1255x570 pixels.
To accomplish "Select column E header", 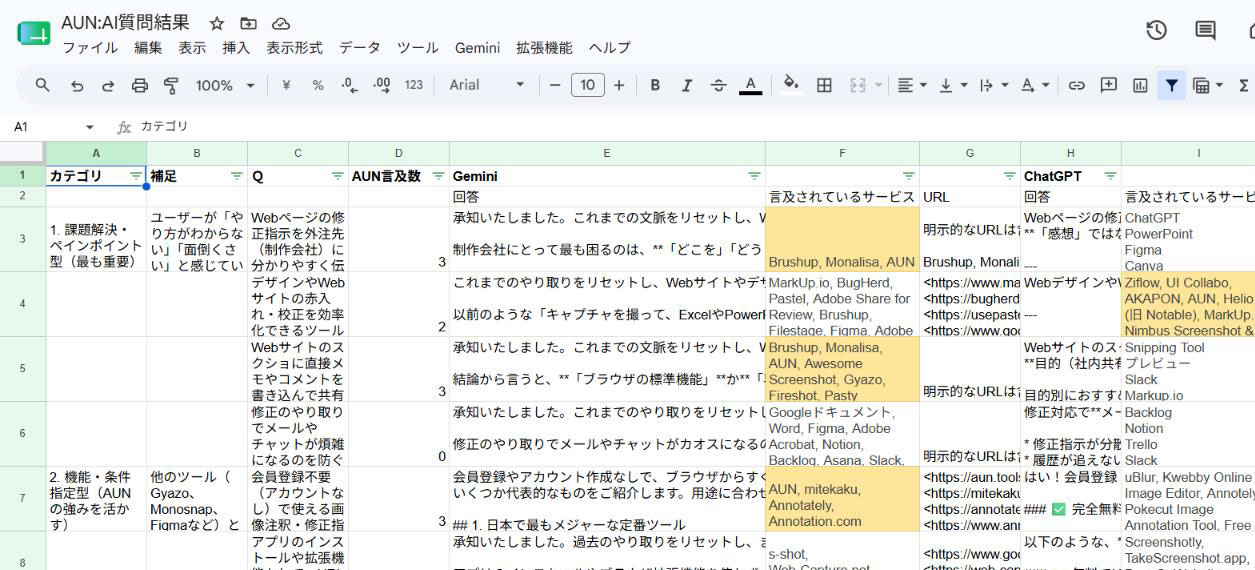I will (607, 153).
